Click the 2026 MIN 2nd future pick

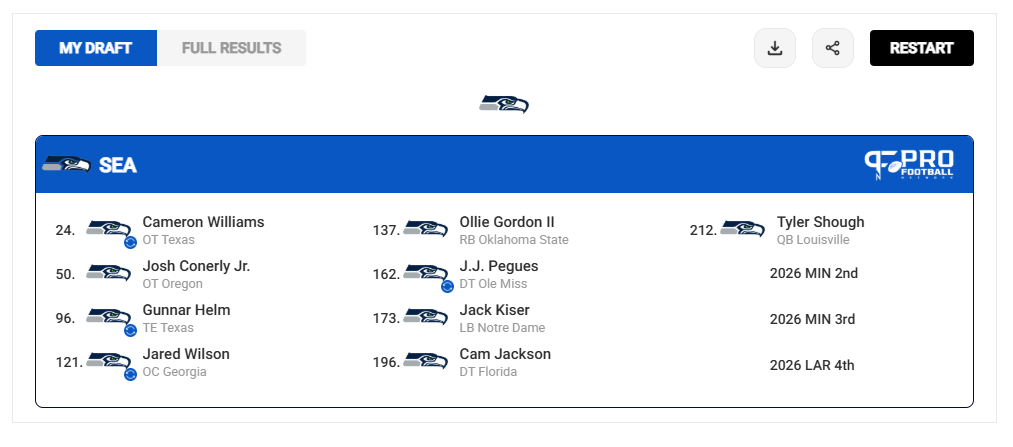813,273
